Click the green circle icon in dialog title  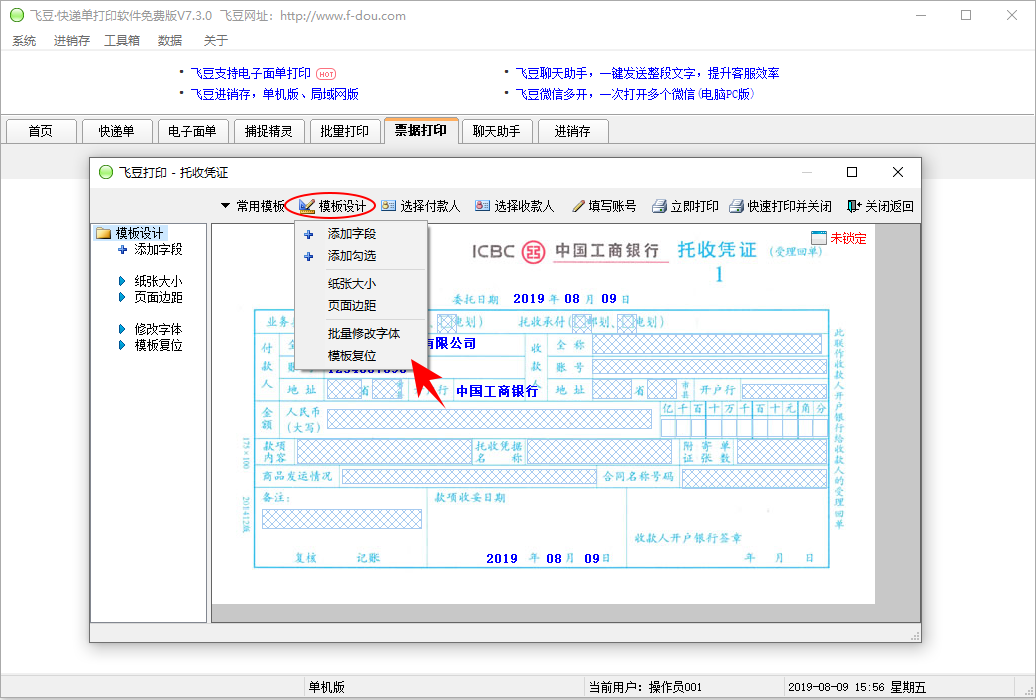tap(106, 173)
